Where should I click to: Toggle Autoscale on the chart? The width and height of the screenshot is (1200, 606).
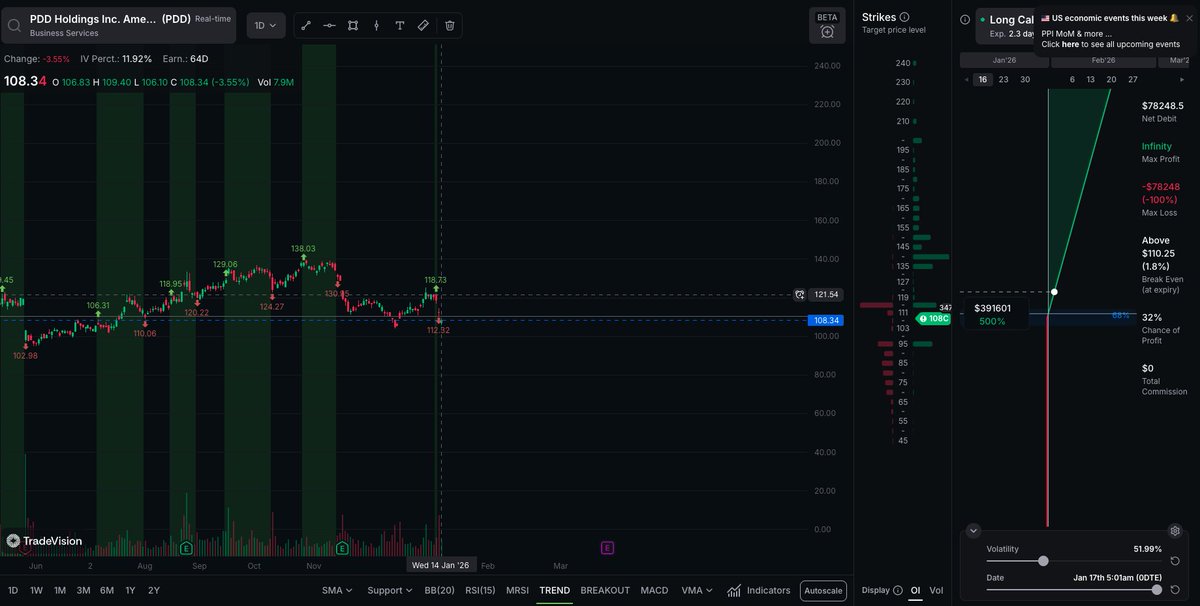coord(823,591)
